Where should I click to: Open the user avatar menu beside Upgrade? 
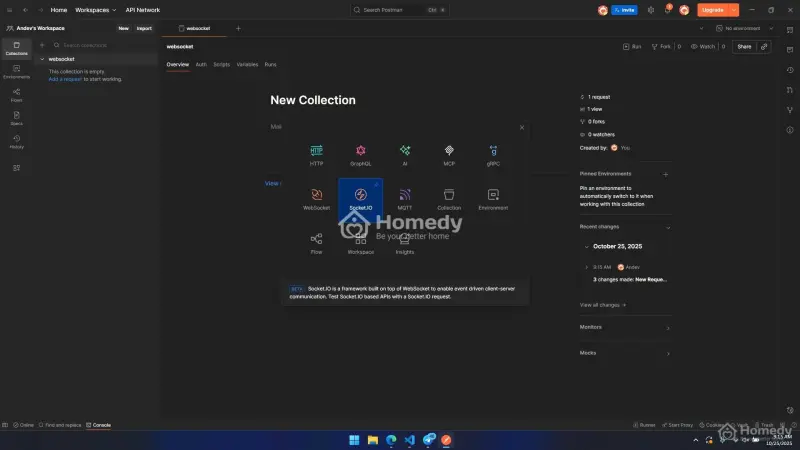coord(684,10)
